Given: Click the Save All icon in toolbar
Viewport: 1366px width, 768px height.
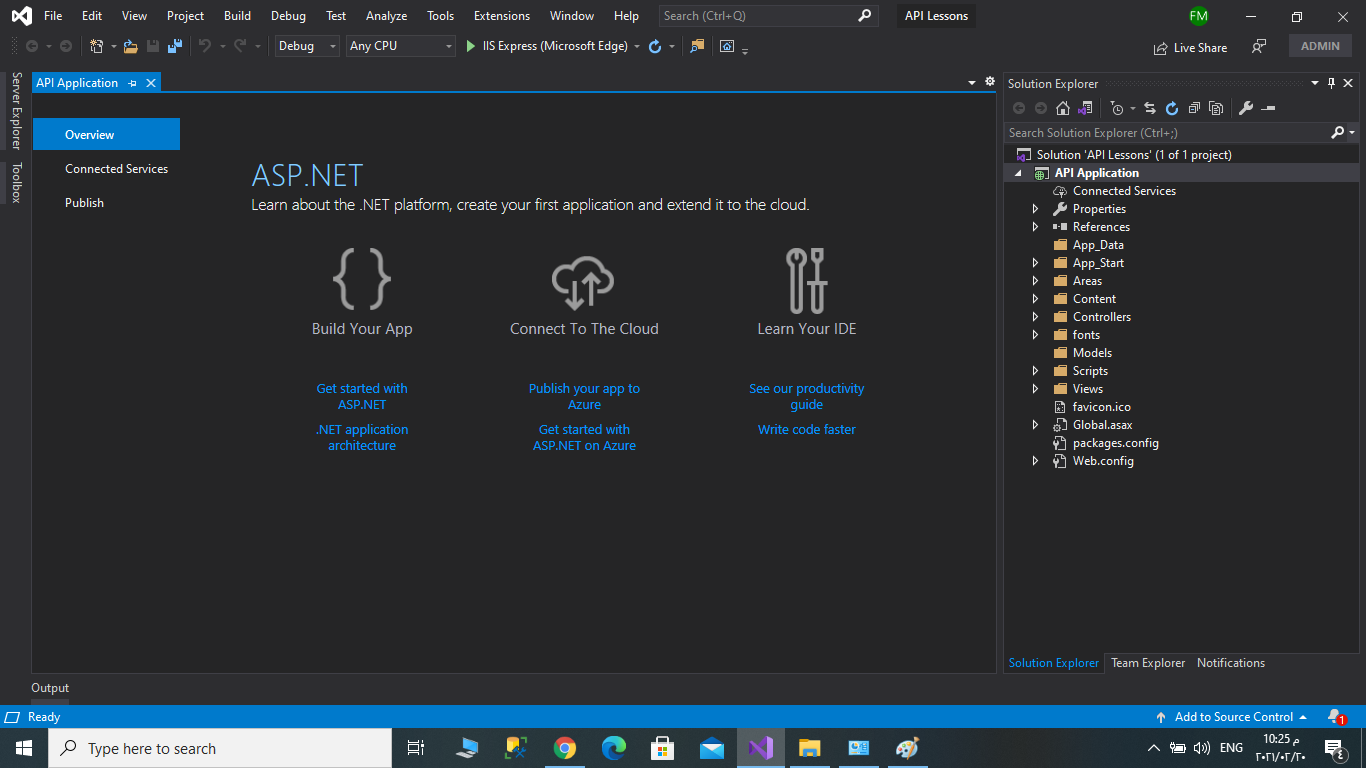Looking at the screenshot, I should pyautogui.click(x=174, y=46).
